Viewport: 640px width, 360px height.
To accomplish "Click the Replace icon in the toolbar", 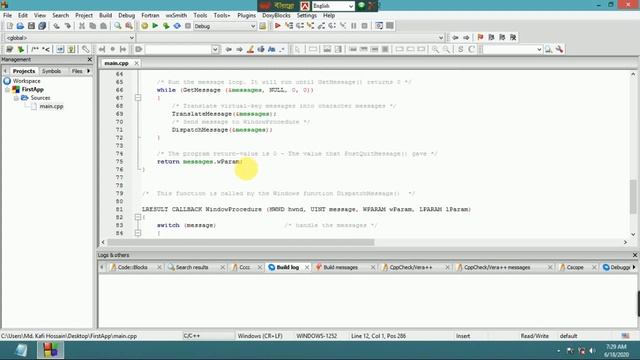I will click(129, 26).
